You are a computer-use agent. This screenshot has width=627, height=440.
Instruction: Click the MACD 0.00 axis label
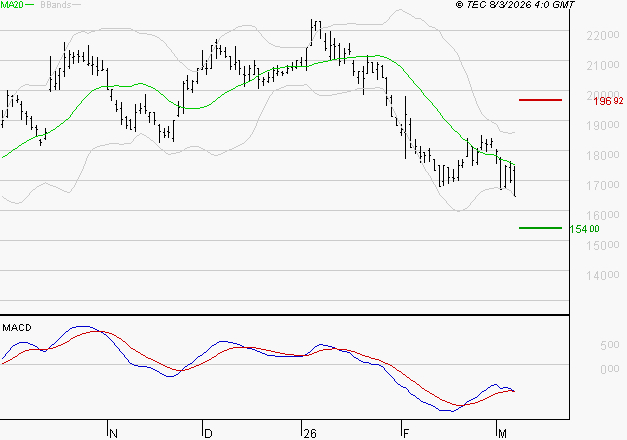(x=609, y=369)
